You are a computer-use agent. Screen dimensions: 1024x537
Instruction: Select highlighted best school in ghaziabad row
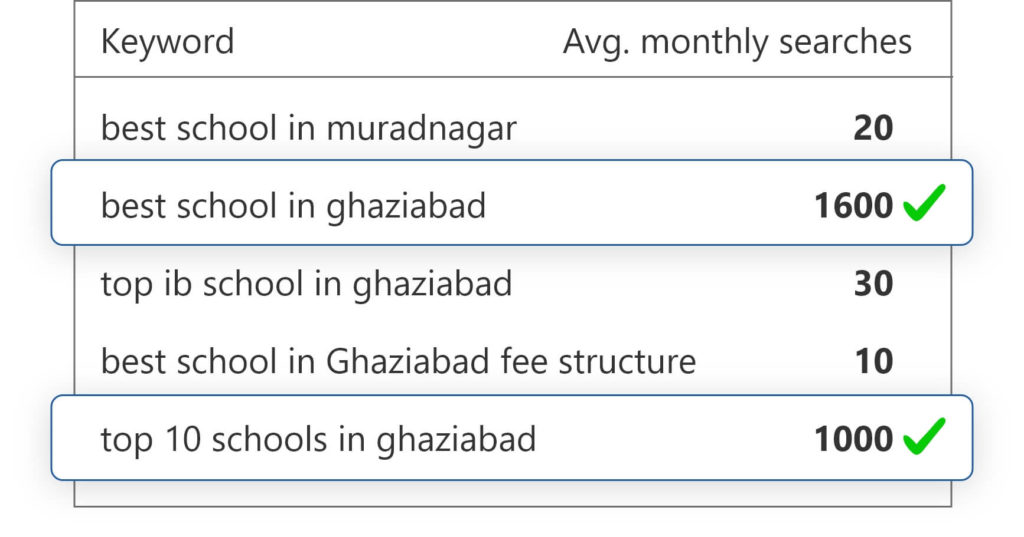click(512, 203)
